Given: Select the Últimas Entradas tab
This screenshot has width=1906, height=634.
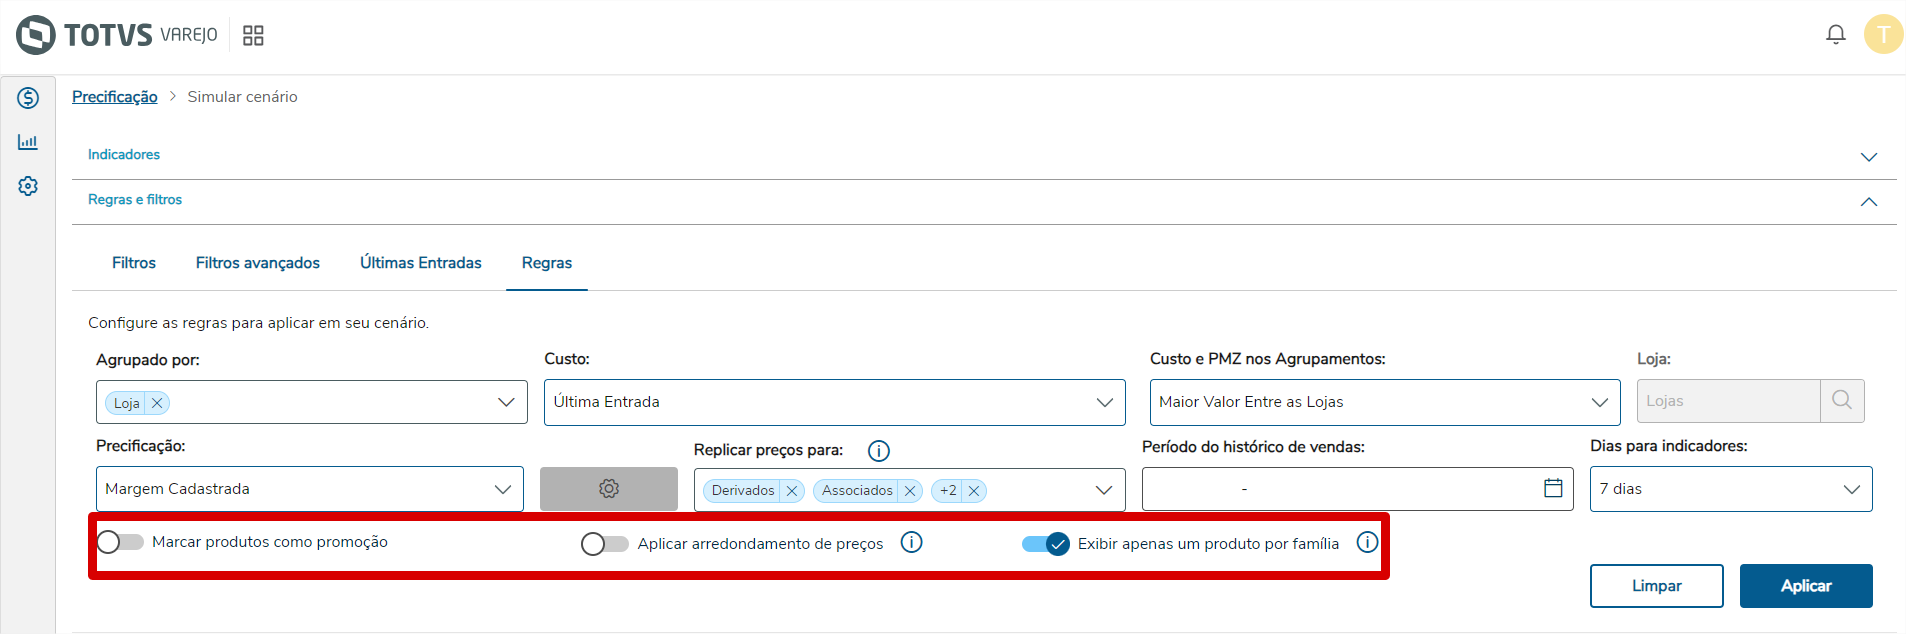Looking at the screenshot, I should pos(420,263).
